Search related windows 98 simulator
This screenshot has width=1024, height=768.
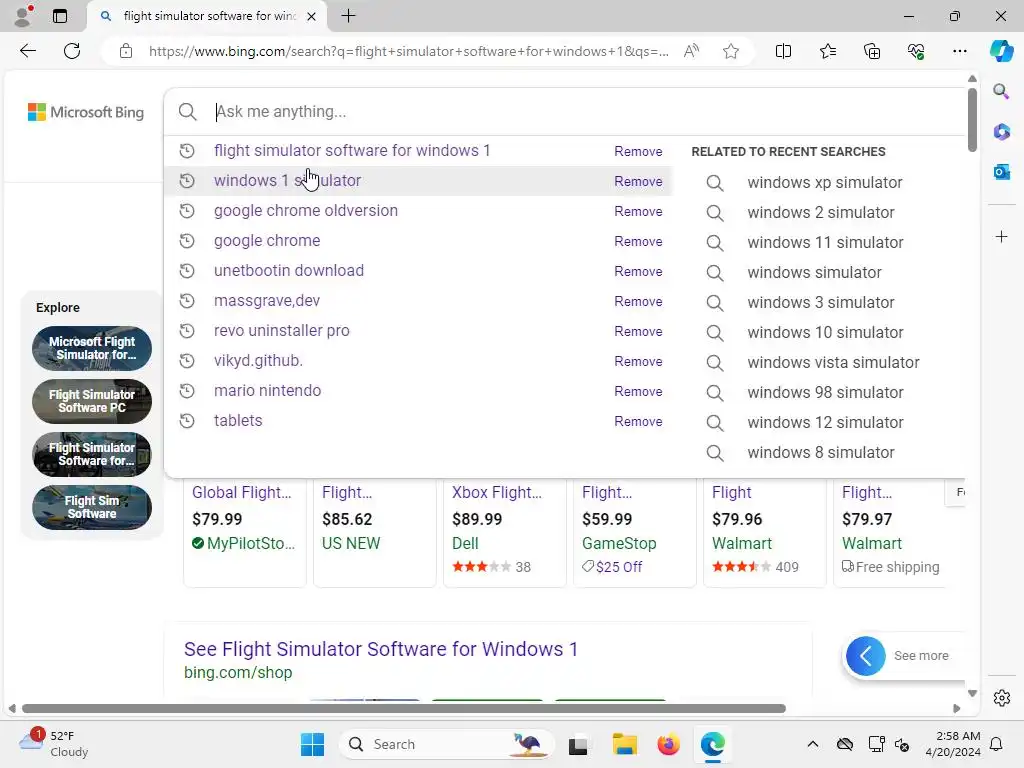pos(825,393)
